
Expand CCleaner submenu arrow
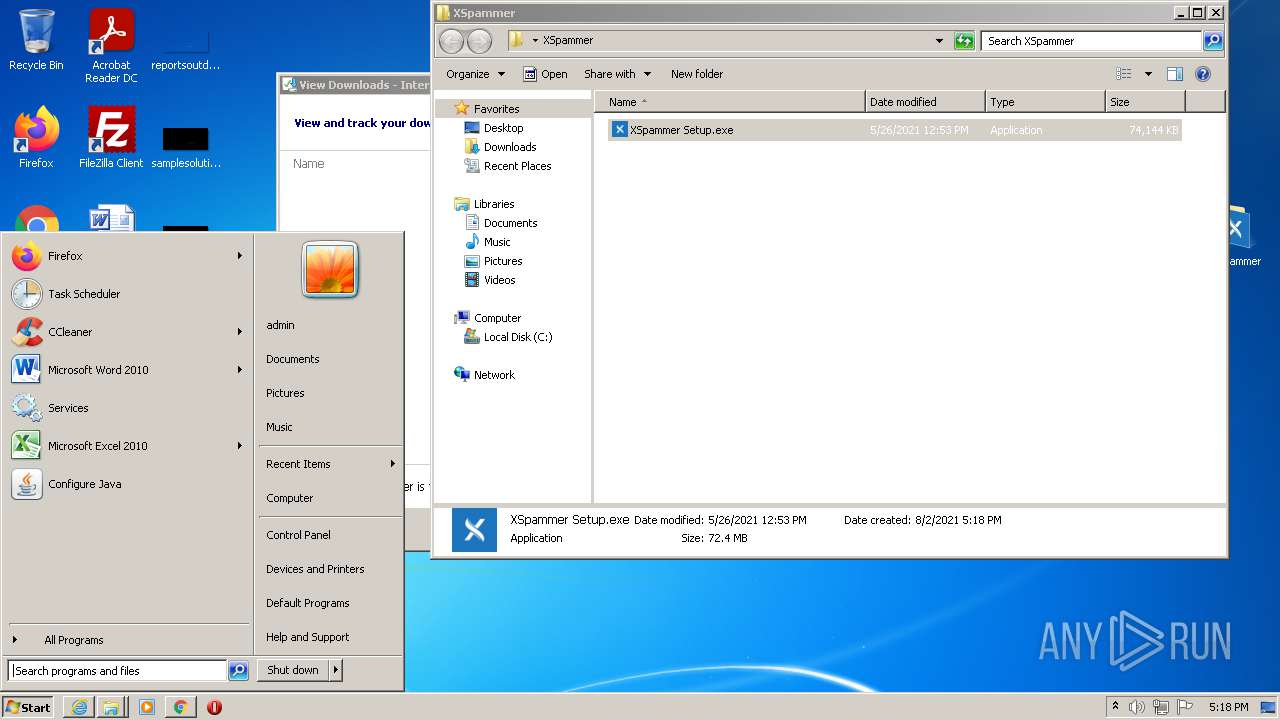coord(240,332)
